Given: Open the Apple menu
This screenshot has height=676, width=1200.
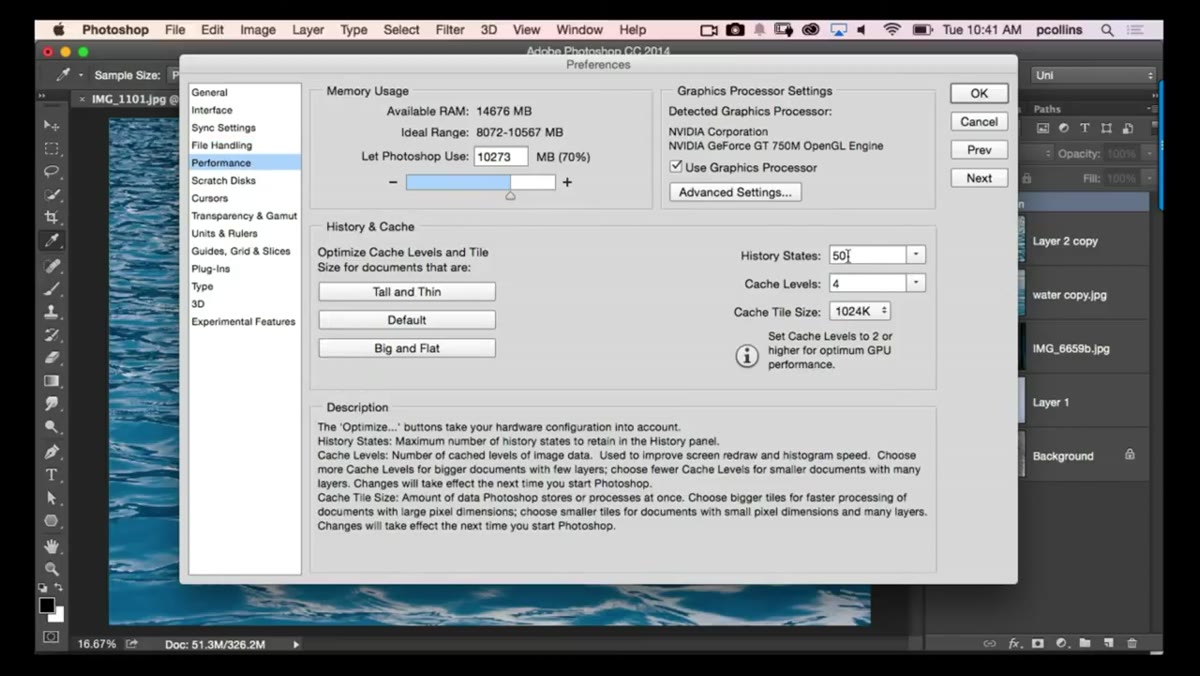Looking at the screenshot, I should 58,30.
